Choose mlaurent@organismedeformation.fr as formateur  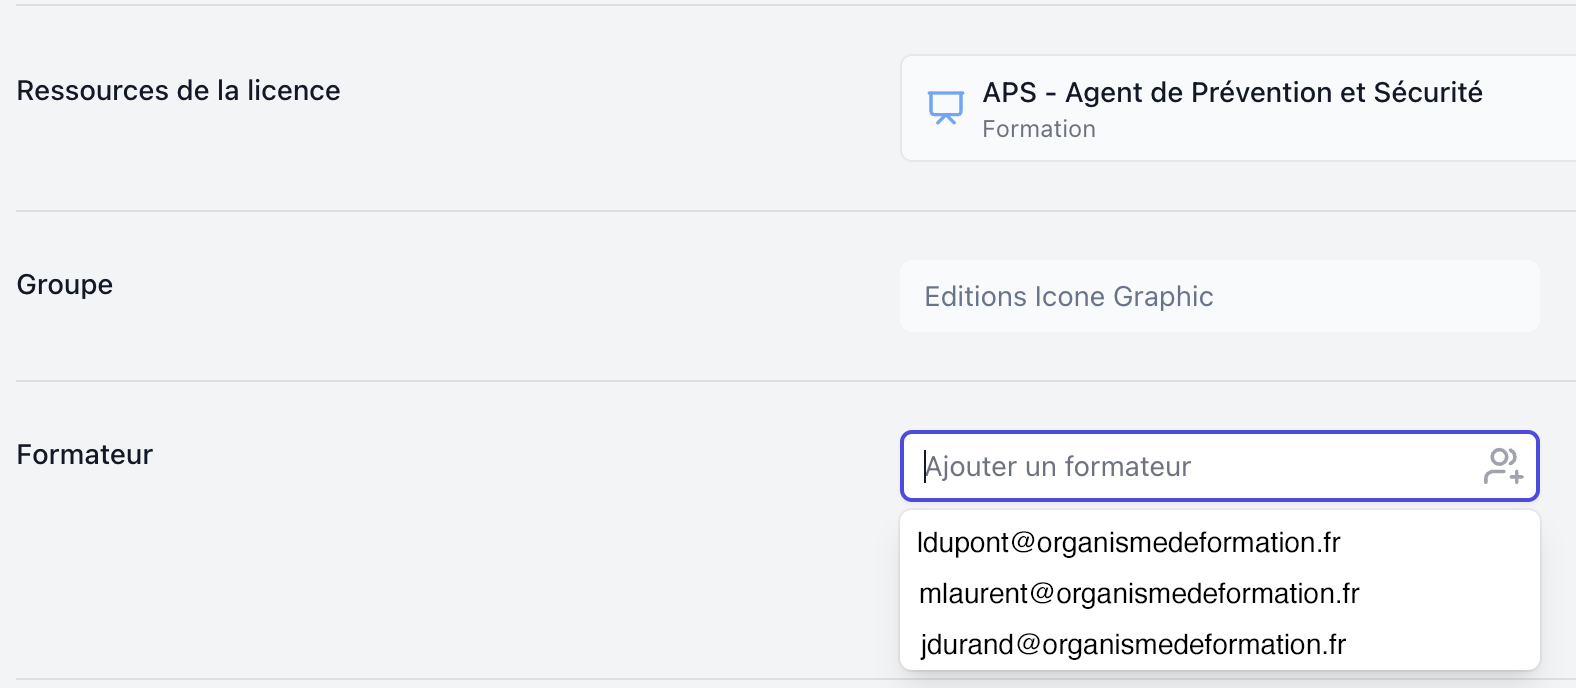pos(1139,594)
